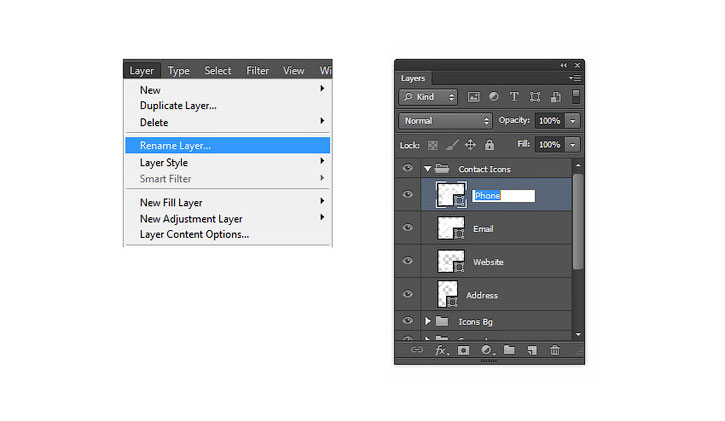Select the type layer filter icon
This screenshot has width=725, height=421.
[x=514, y=97]
